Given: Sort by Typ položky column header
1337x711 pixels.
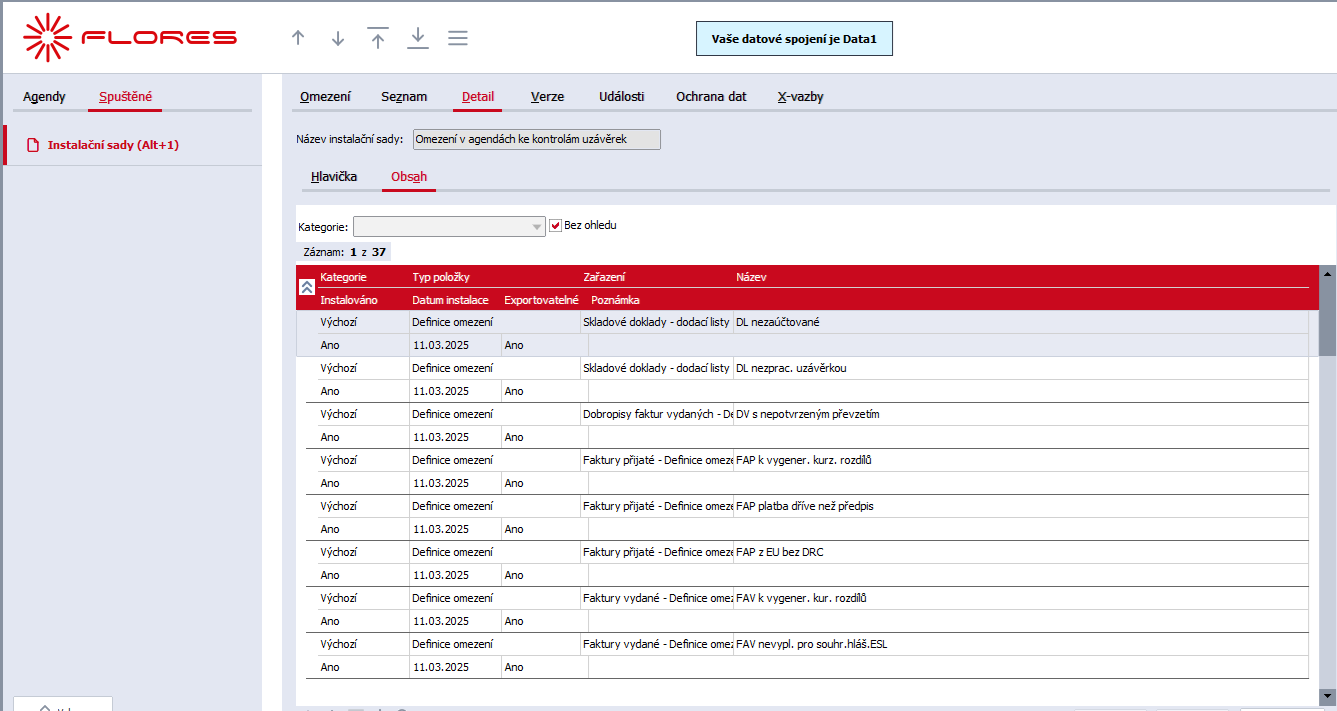Looking at the screenshot, I should [441, 277].
